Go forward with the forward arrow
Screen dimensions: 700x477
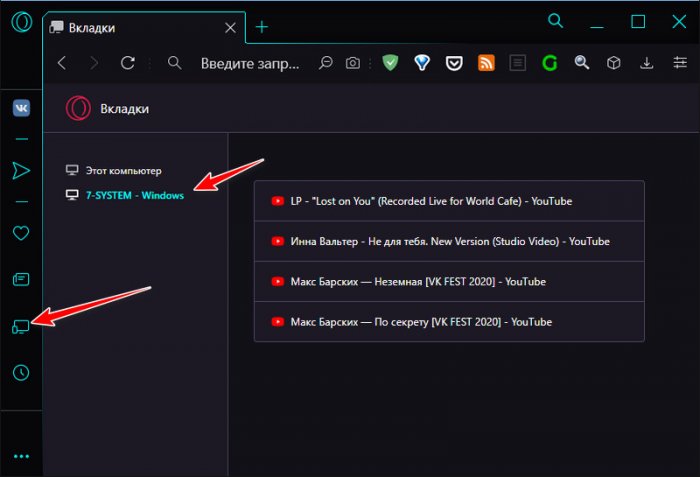(94, 63)
